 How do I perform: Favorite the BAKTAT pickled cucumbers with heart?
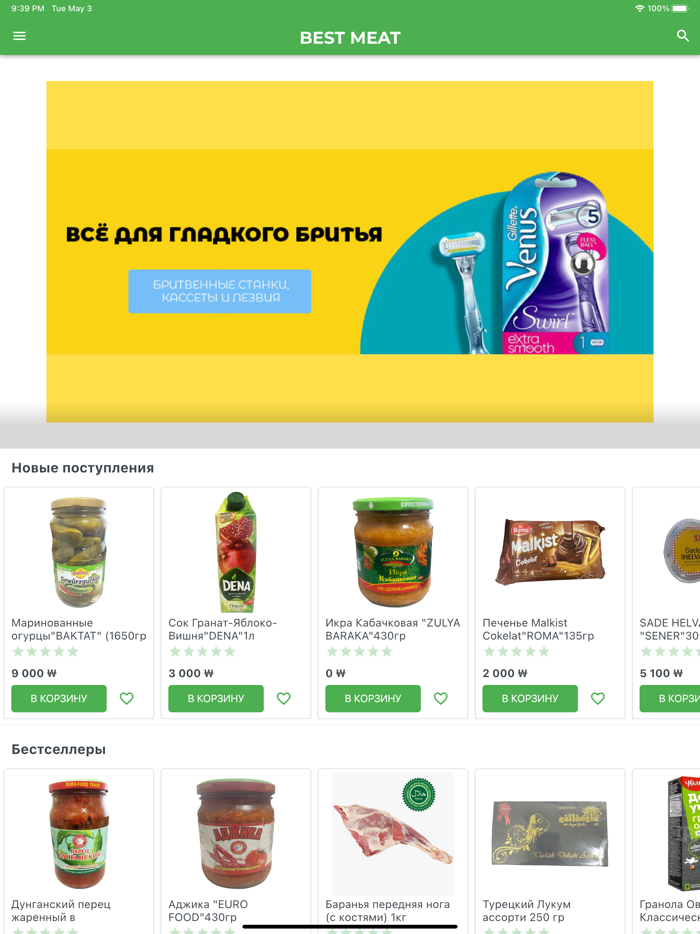coord(126,698)
